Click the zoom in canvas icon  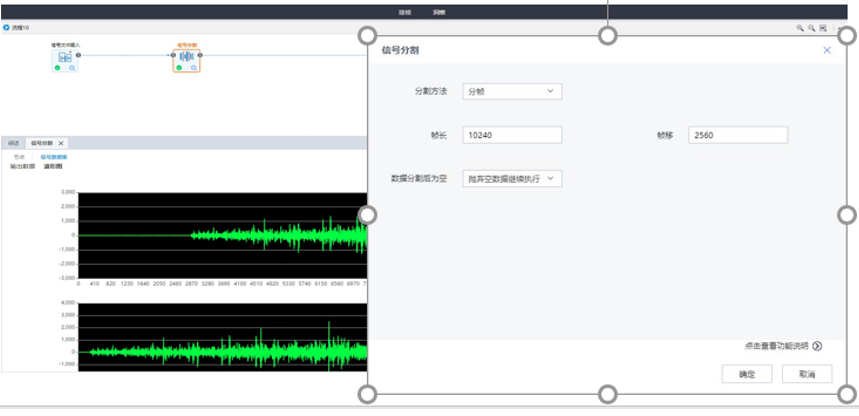pos(799,28)
